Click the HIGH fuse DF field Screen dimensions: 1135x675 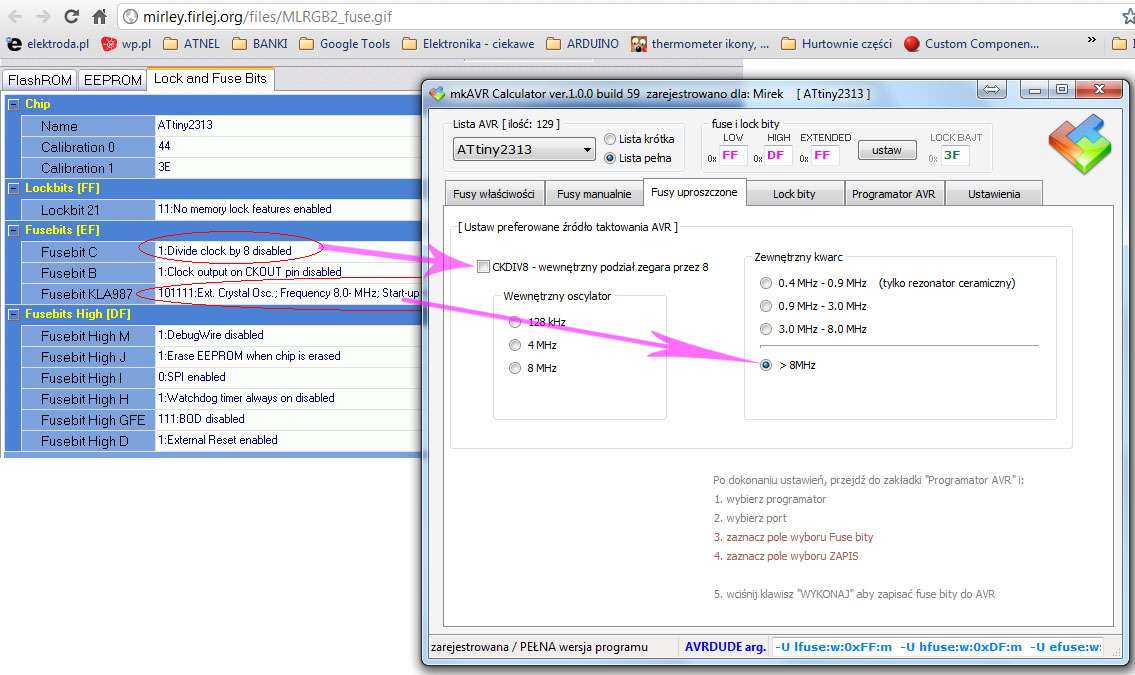[x=777, y=156]
